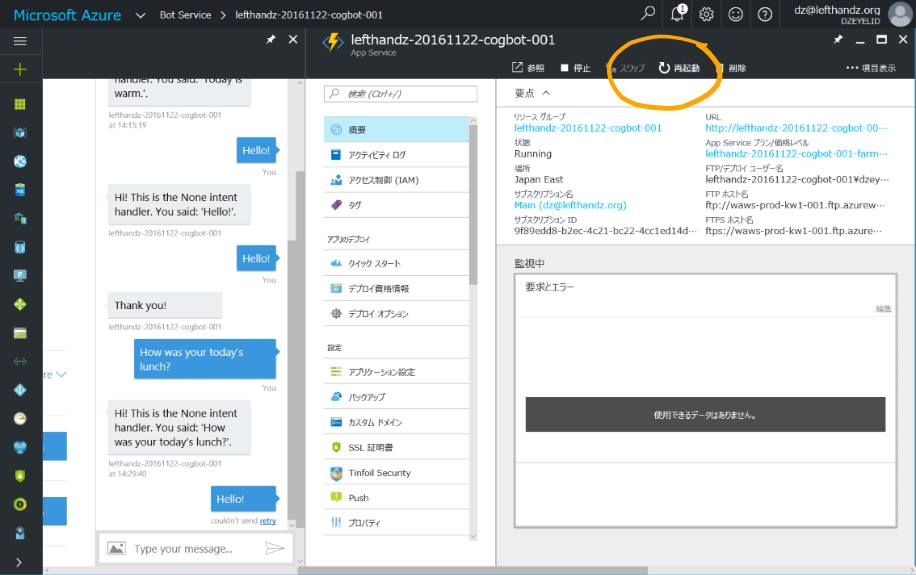Open the notifications bell icon
The width and height of the screenshot is (916, 575).
pos(678,14)
